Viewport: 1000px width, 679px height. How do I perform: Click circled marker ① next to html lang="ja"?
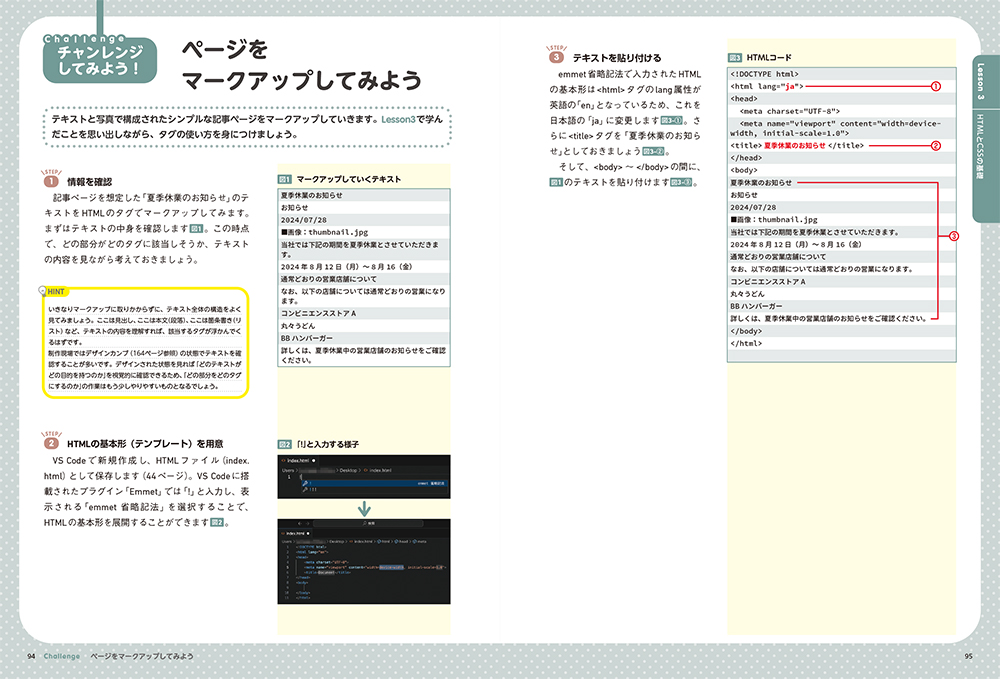(936, 86)
